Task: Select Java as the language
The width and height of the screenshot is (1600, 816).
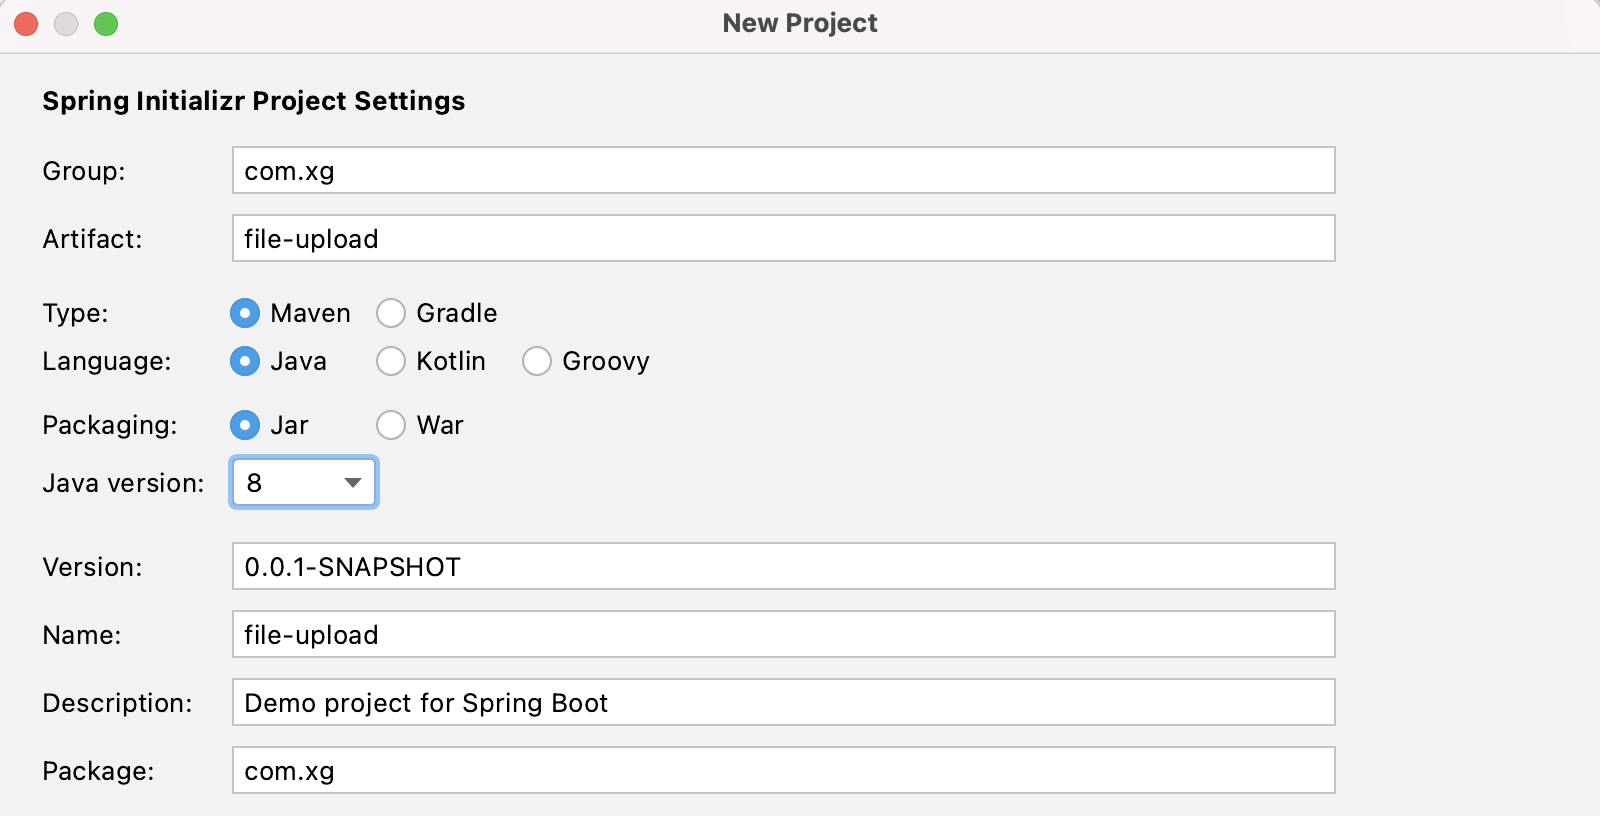Action: click(x=245, y=361)
